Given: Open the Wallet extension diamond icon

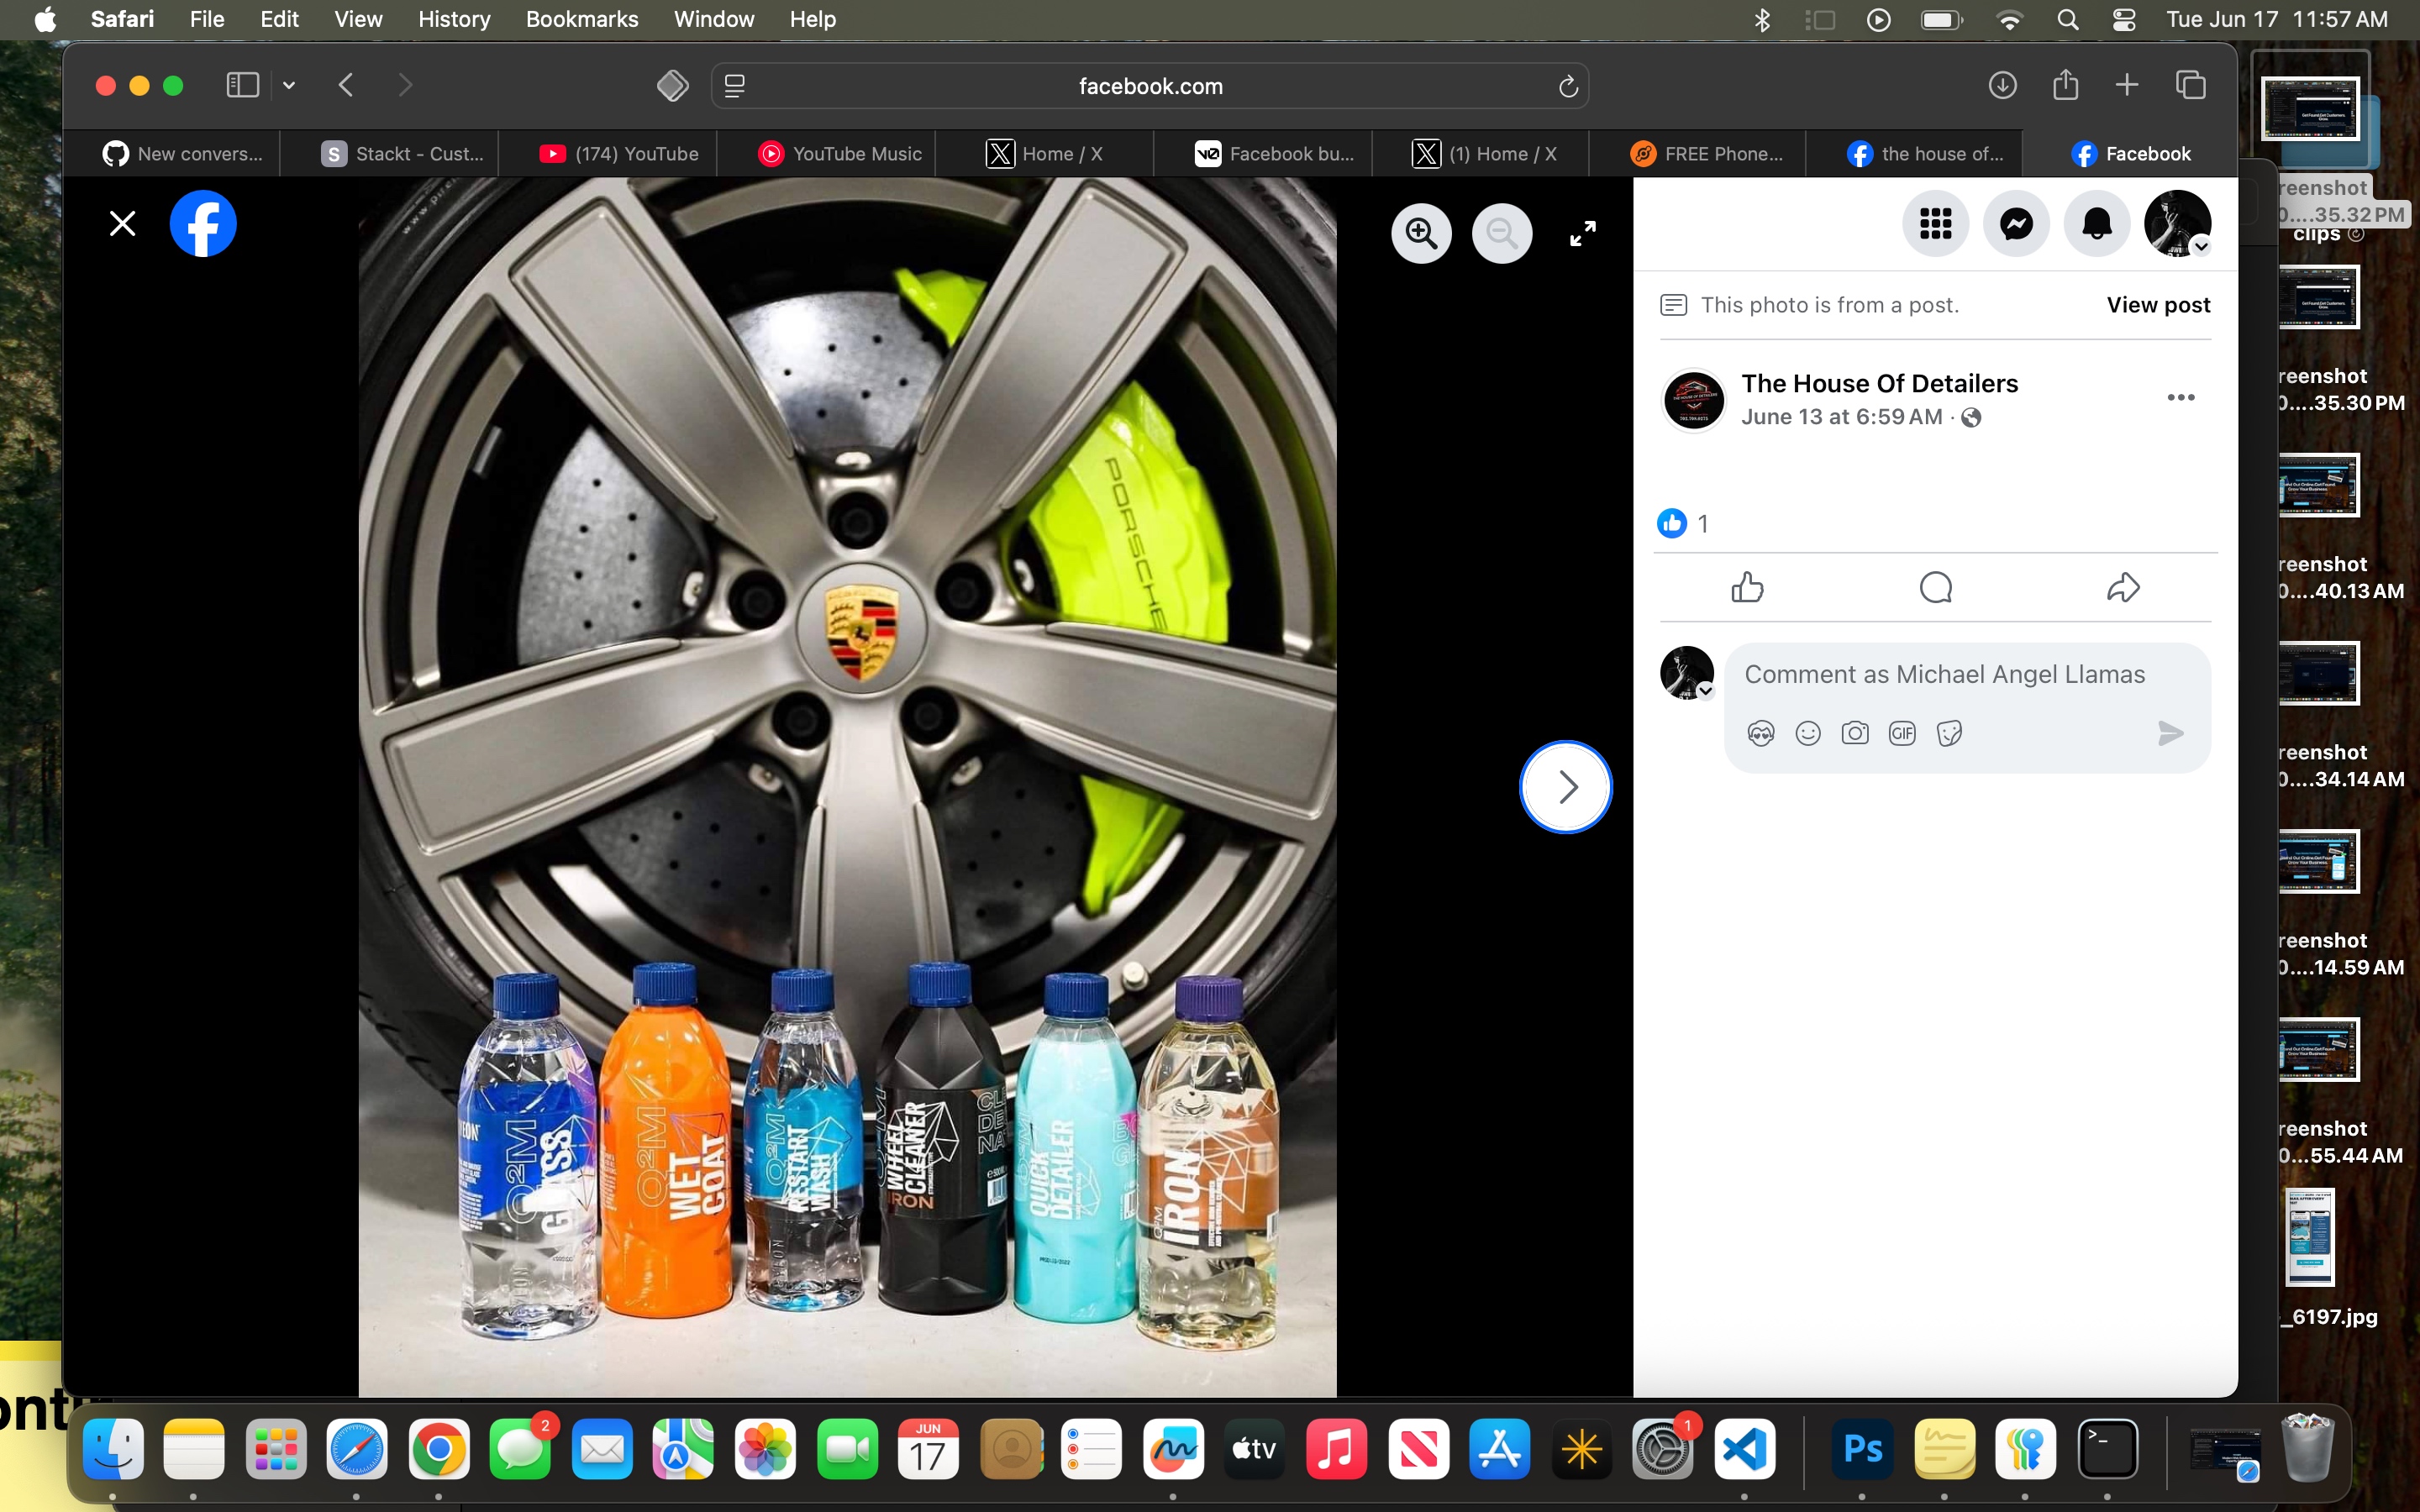Looking at the screenshot, I should (672, 86).
